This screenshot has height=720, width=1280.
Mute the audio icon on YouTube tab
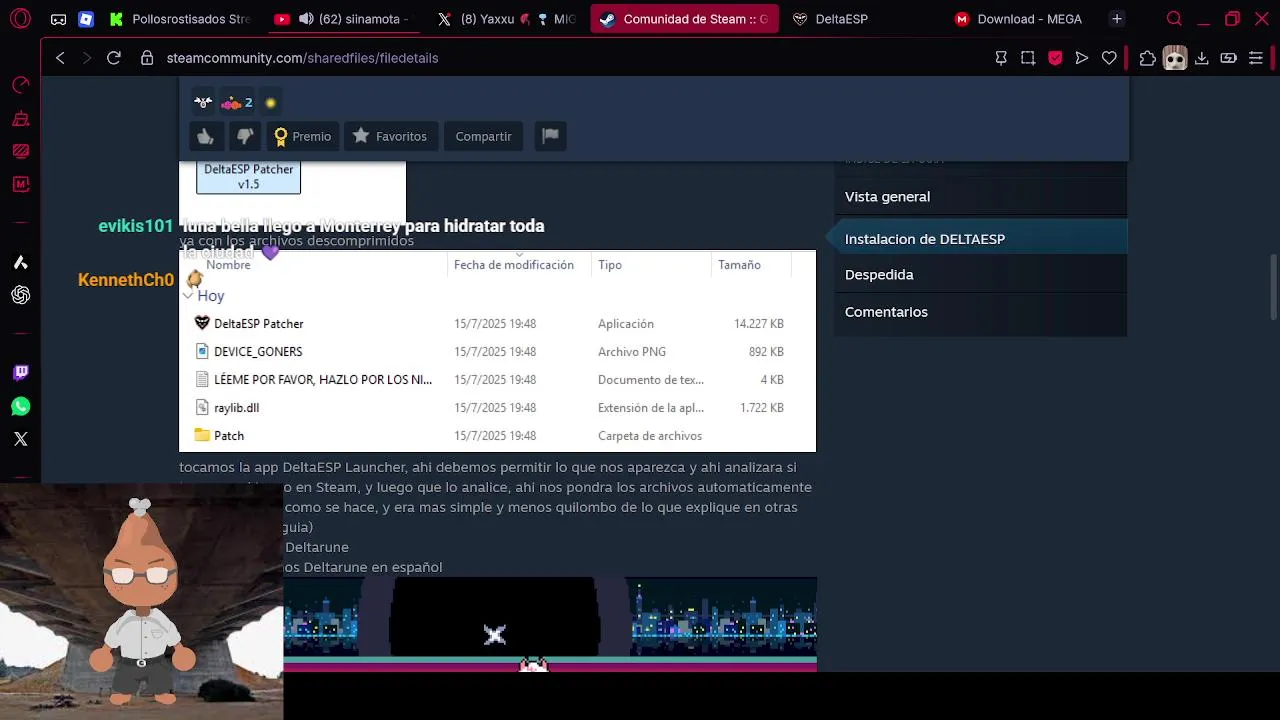click(306, 19)
